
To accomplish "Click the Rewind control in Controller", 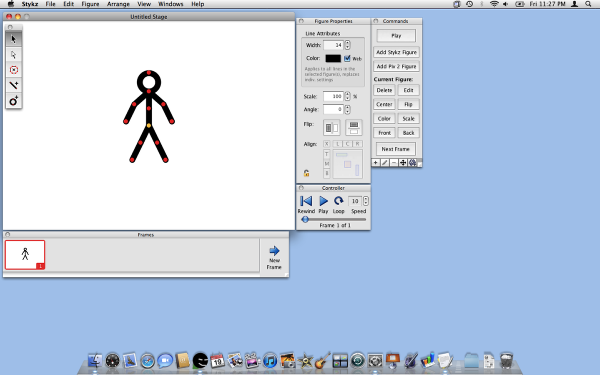I will point(306,201).
